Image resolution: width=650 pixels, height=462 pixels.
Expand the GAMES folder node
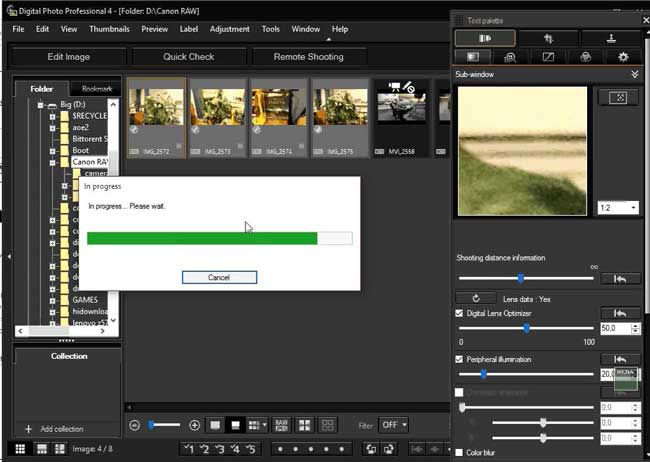coord(53,300)
